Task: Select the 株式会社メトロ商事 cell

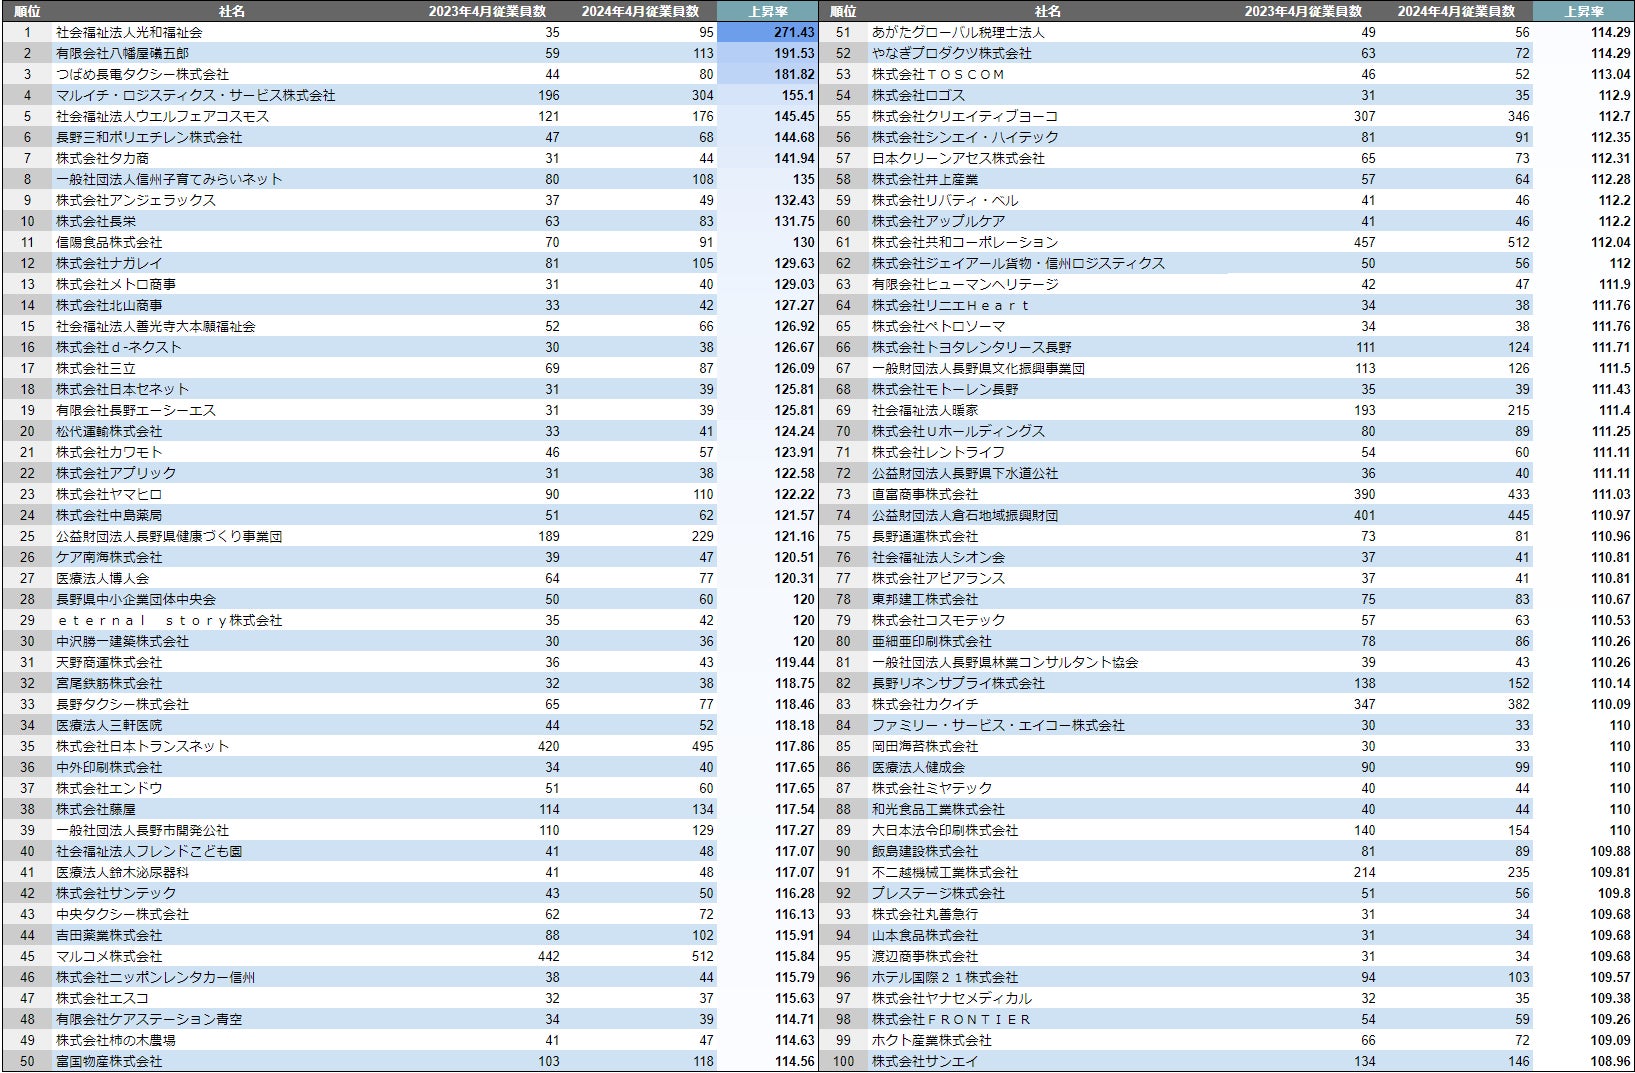Action: pos(116,284)
